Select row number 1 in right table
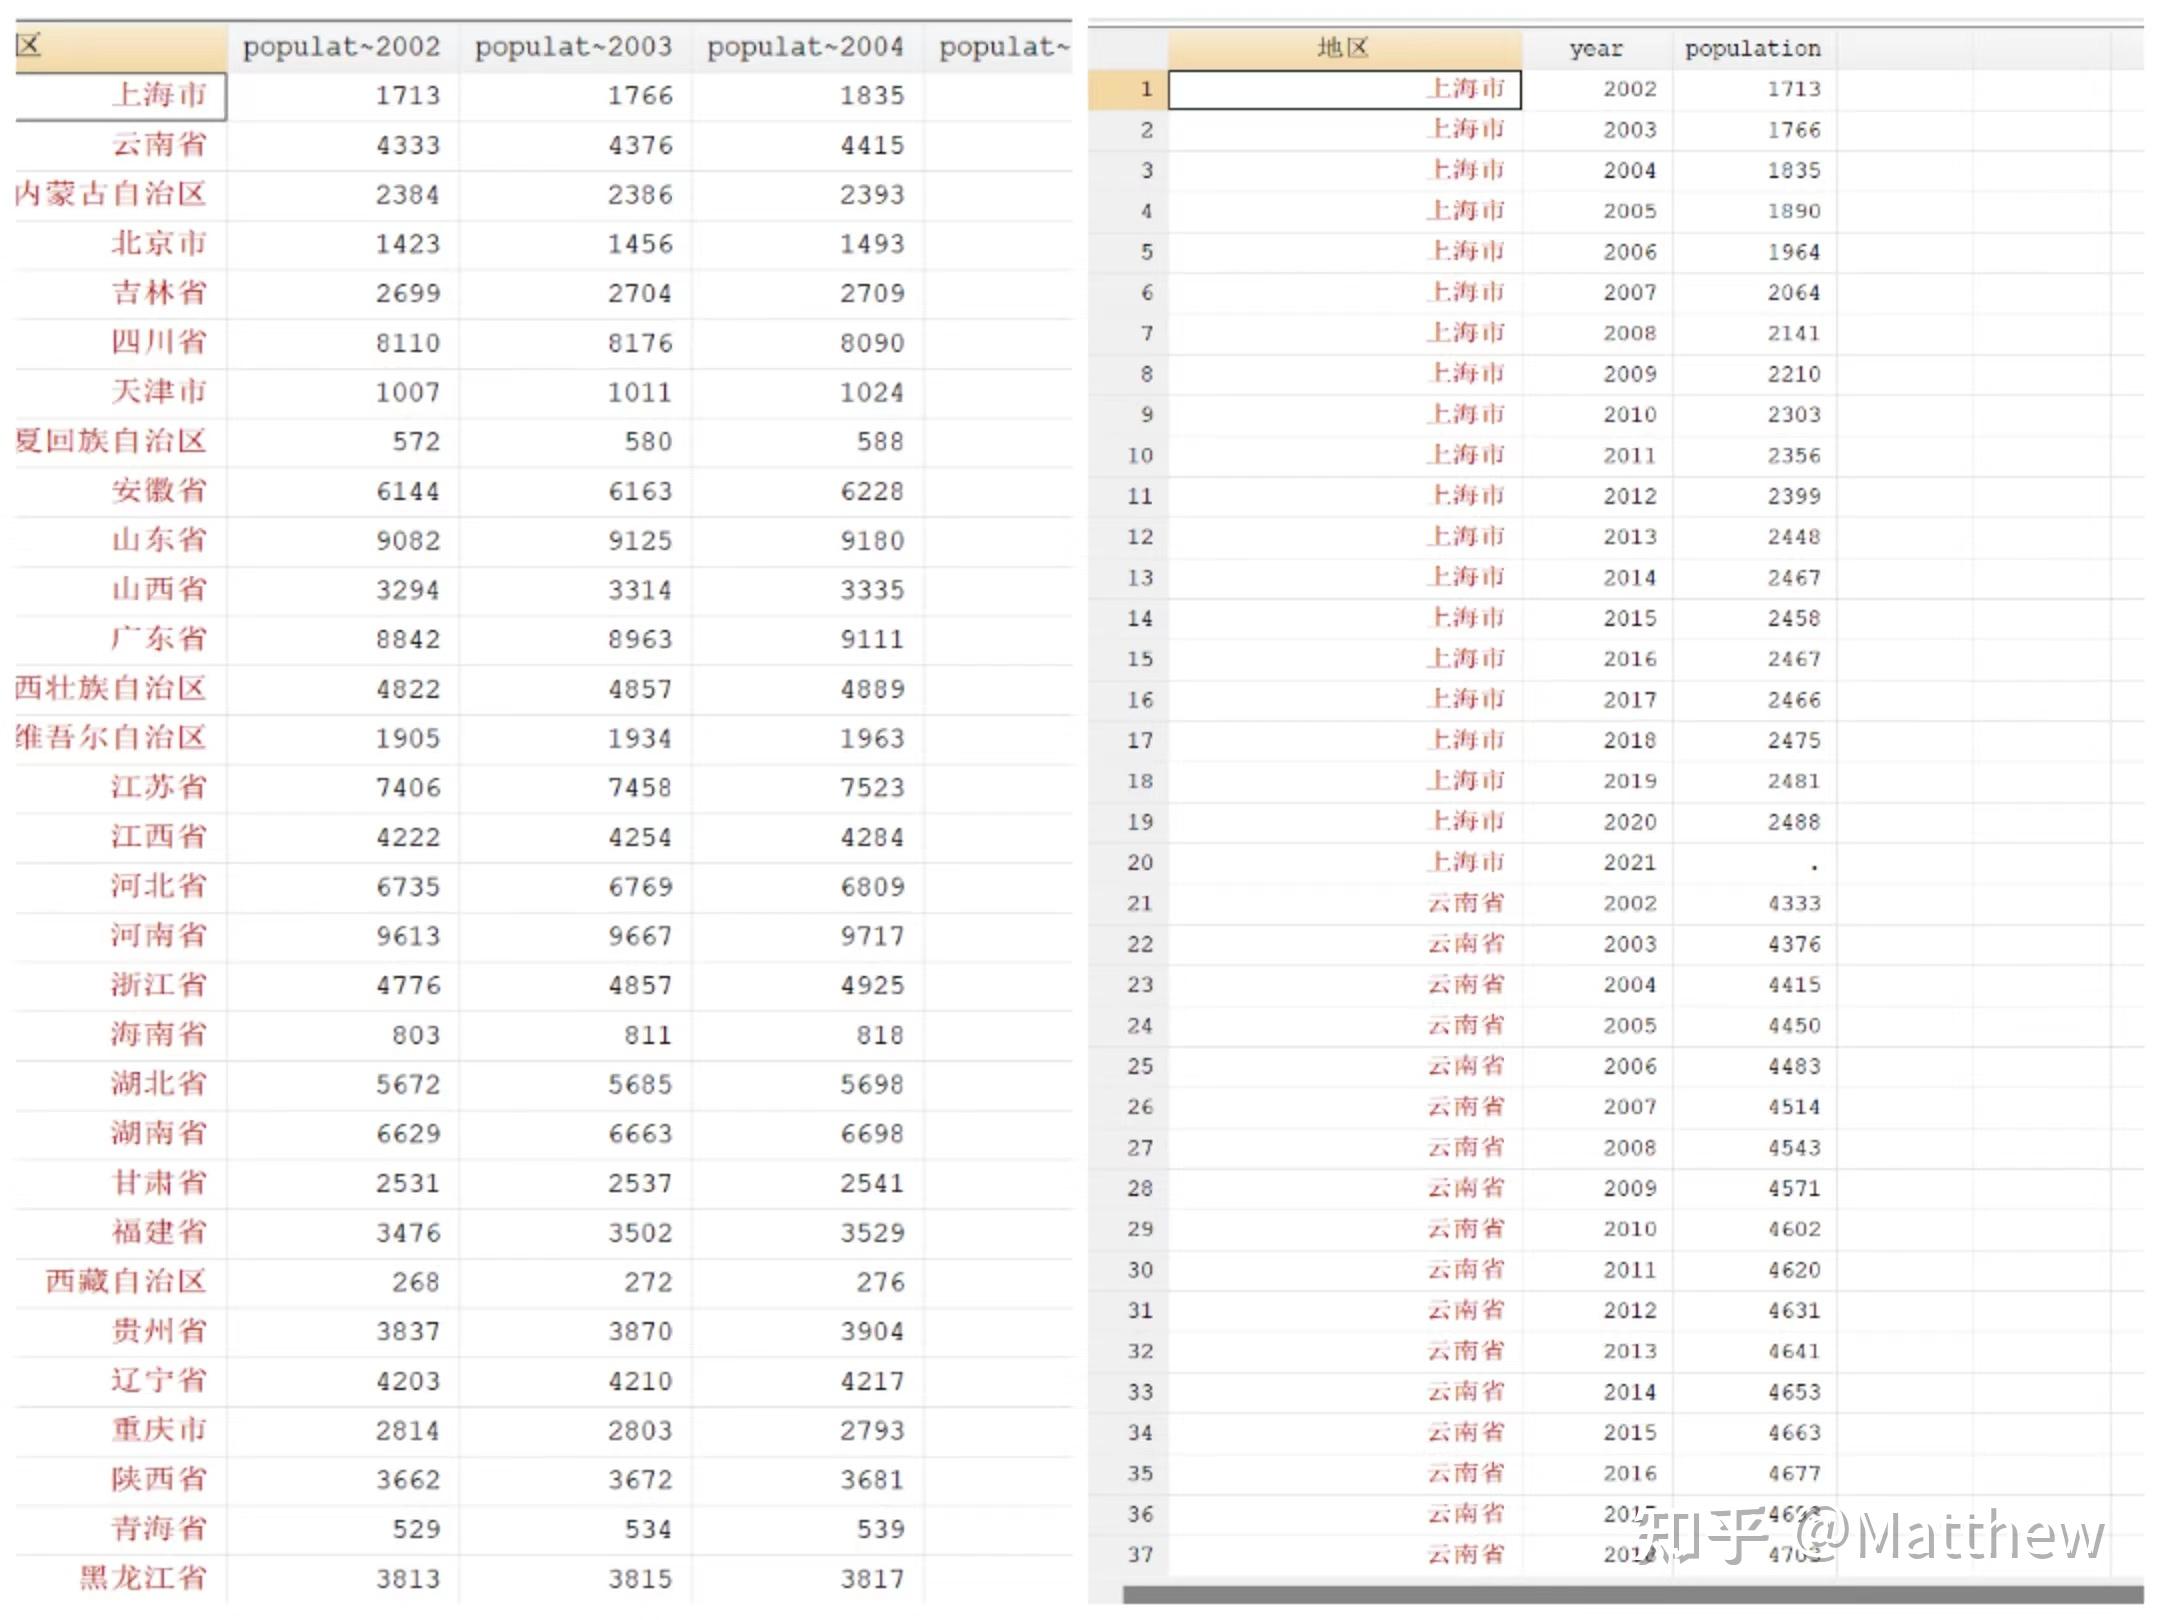Screen dimensions: 2160x1620 coord(1146,89)
